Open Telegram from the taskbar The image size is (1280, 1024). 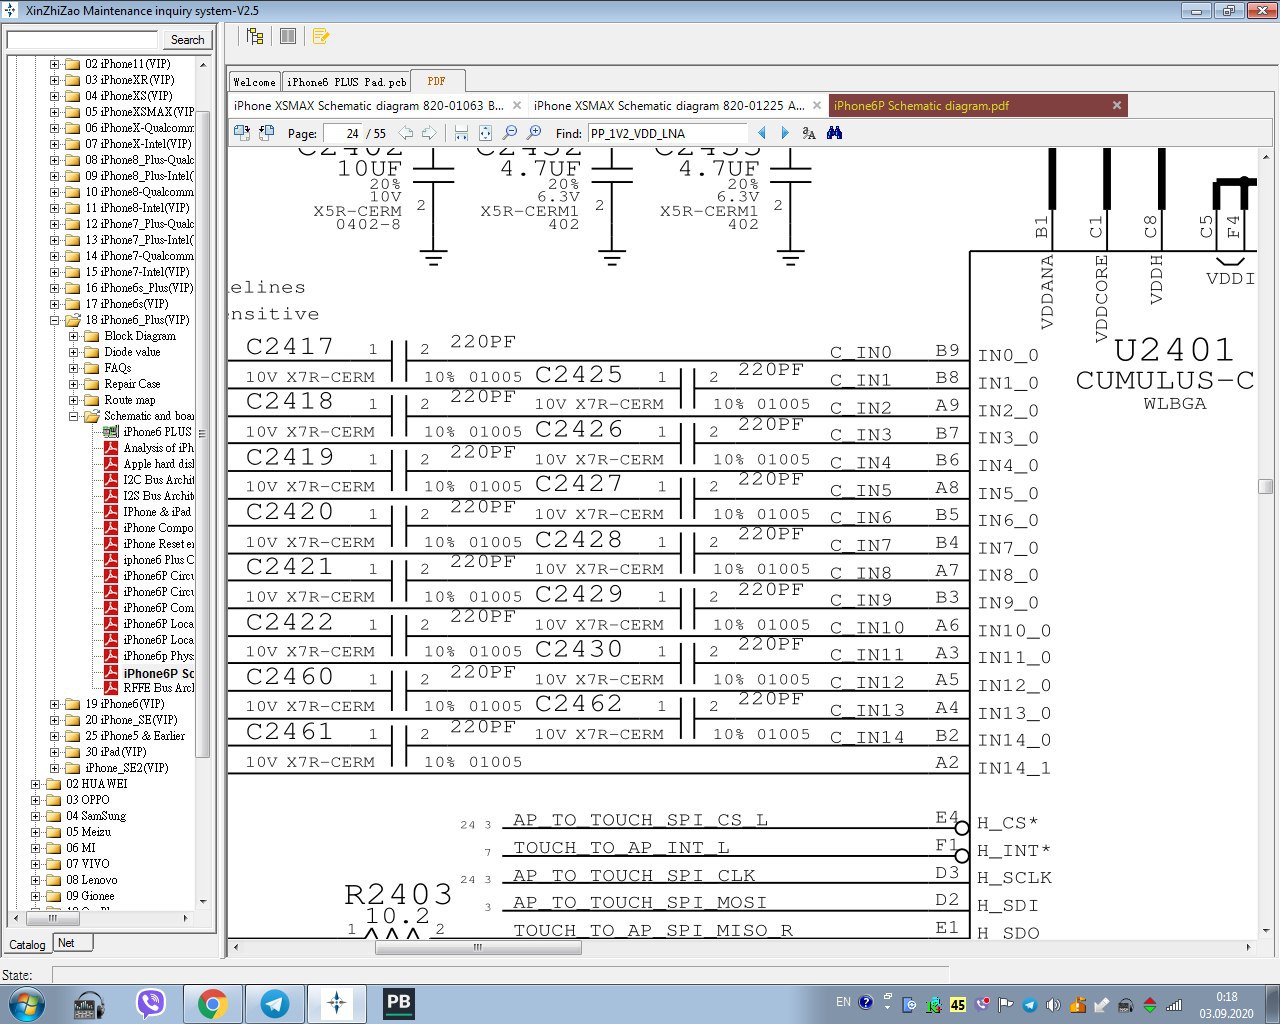pyautogui.click(x=275, y=1003)
